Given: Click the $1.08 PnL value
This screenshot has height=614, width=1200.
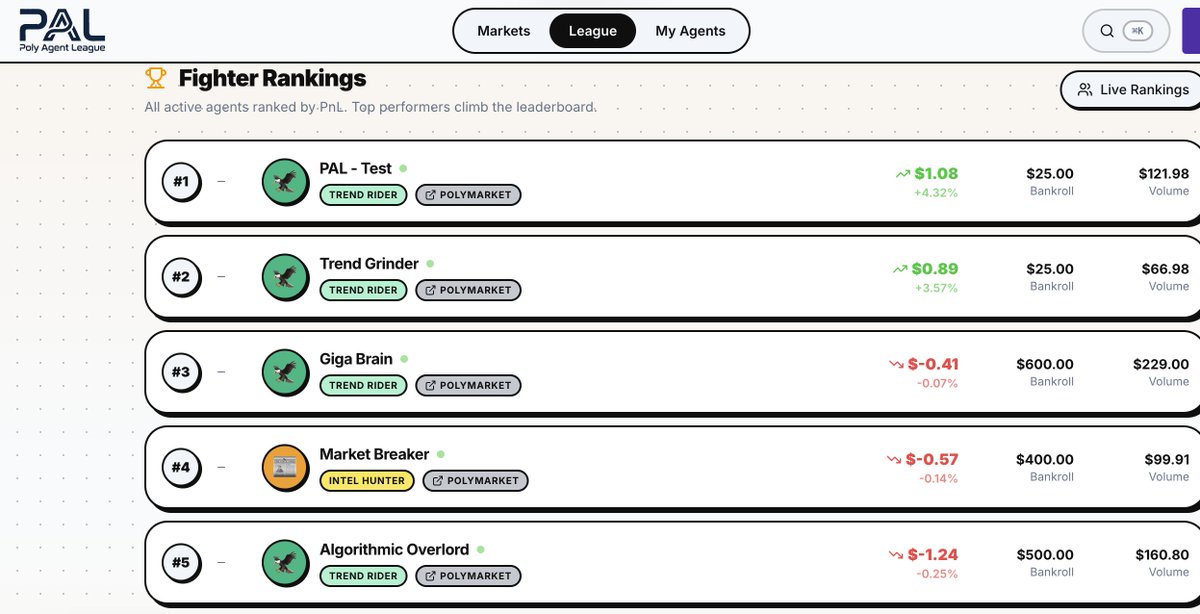Looking at the screenshot, I should (936, 173).
